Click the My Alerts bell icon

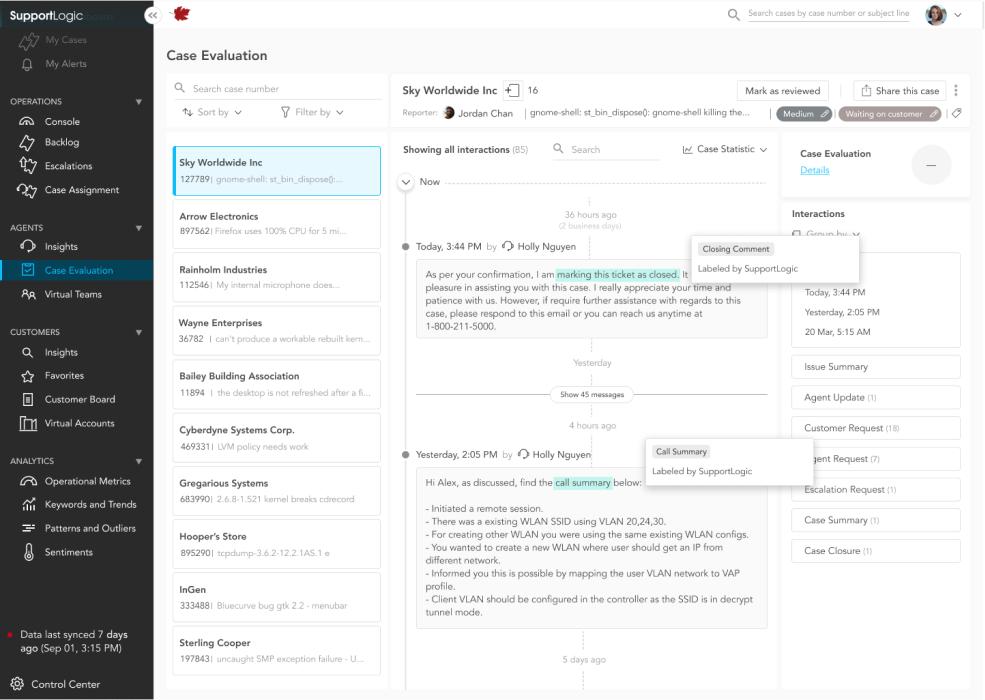pos(27,64)
